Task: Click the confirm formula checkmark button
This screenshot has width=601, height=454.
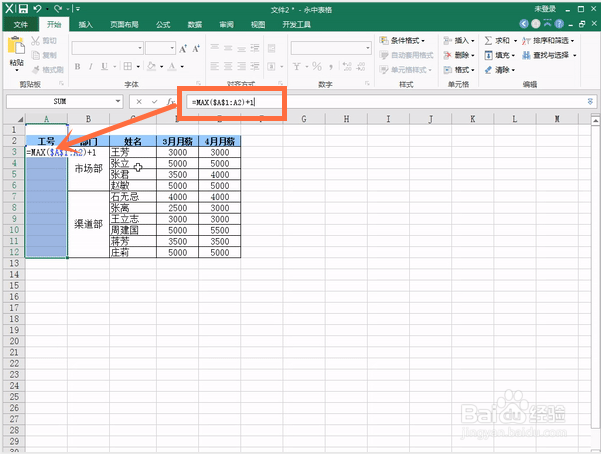Action: pyautogui.click(x=154, y=102)
